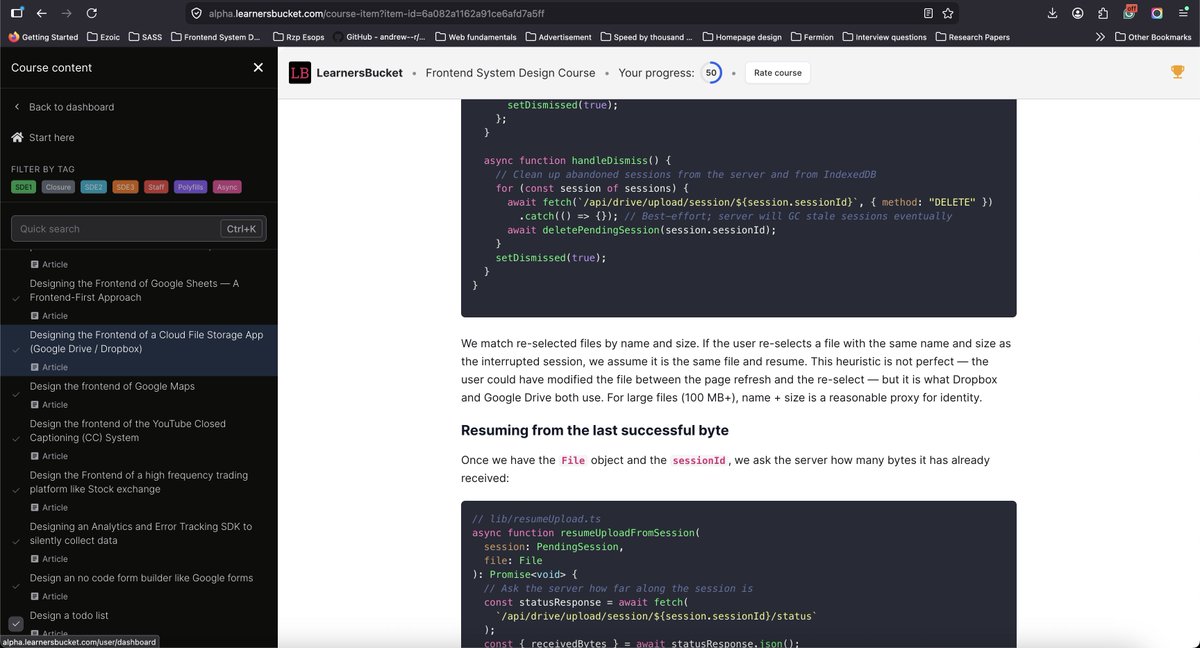Viewport: 1200px width, 648px height.
Task: Click the address bar URL
Action: coord(377,14)
